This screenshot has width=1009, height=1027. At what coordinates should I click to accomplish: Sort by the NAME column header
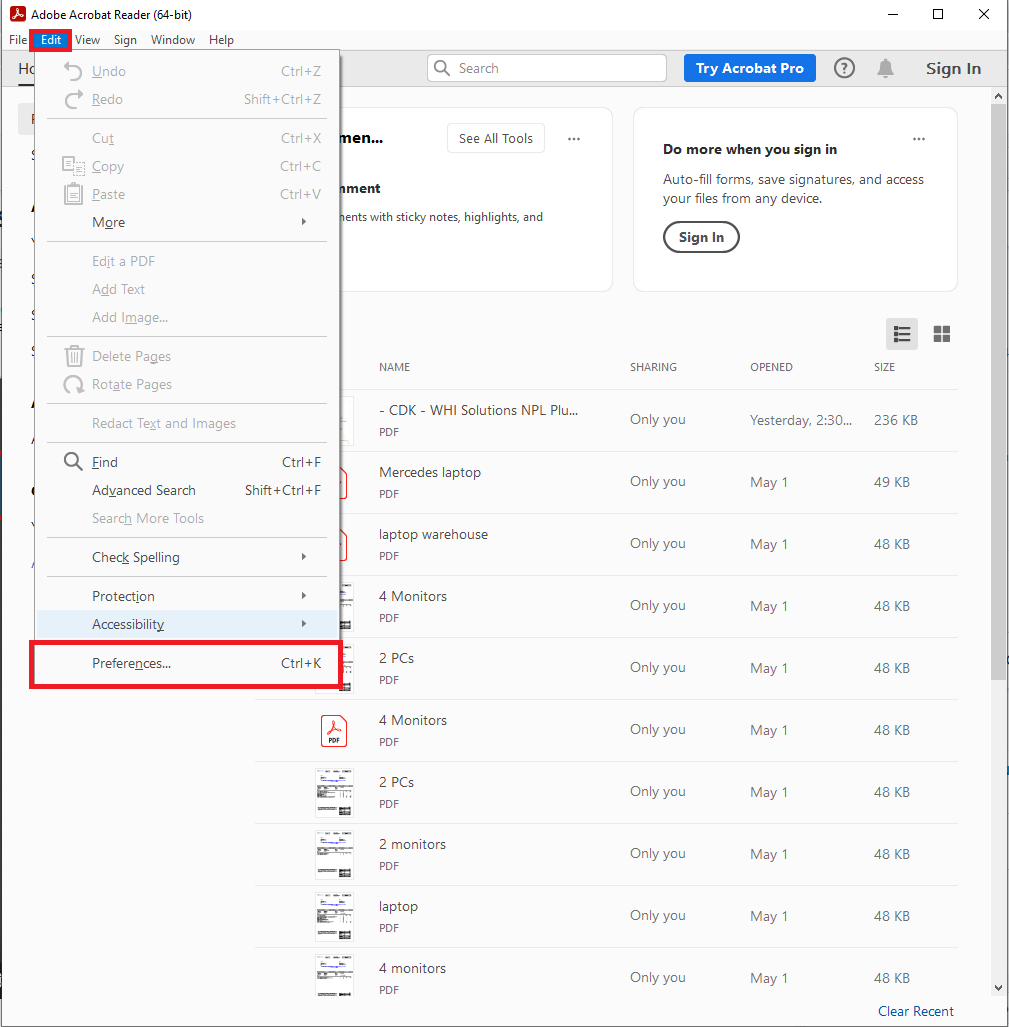(x=394, y=367)
